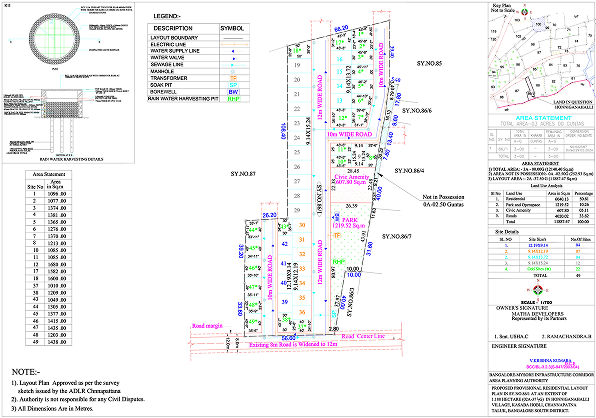Click the north compass above the SCALE text
Image resolution: width=596 pixels, height=418 pixels.
coord(537,290)
